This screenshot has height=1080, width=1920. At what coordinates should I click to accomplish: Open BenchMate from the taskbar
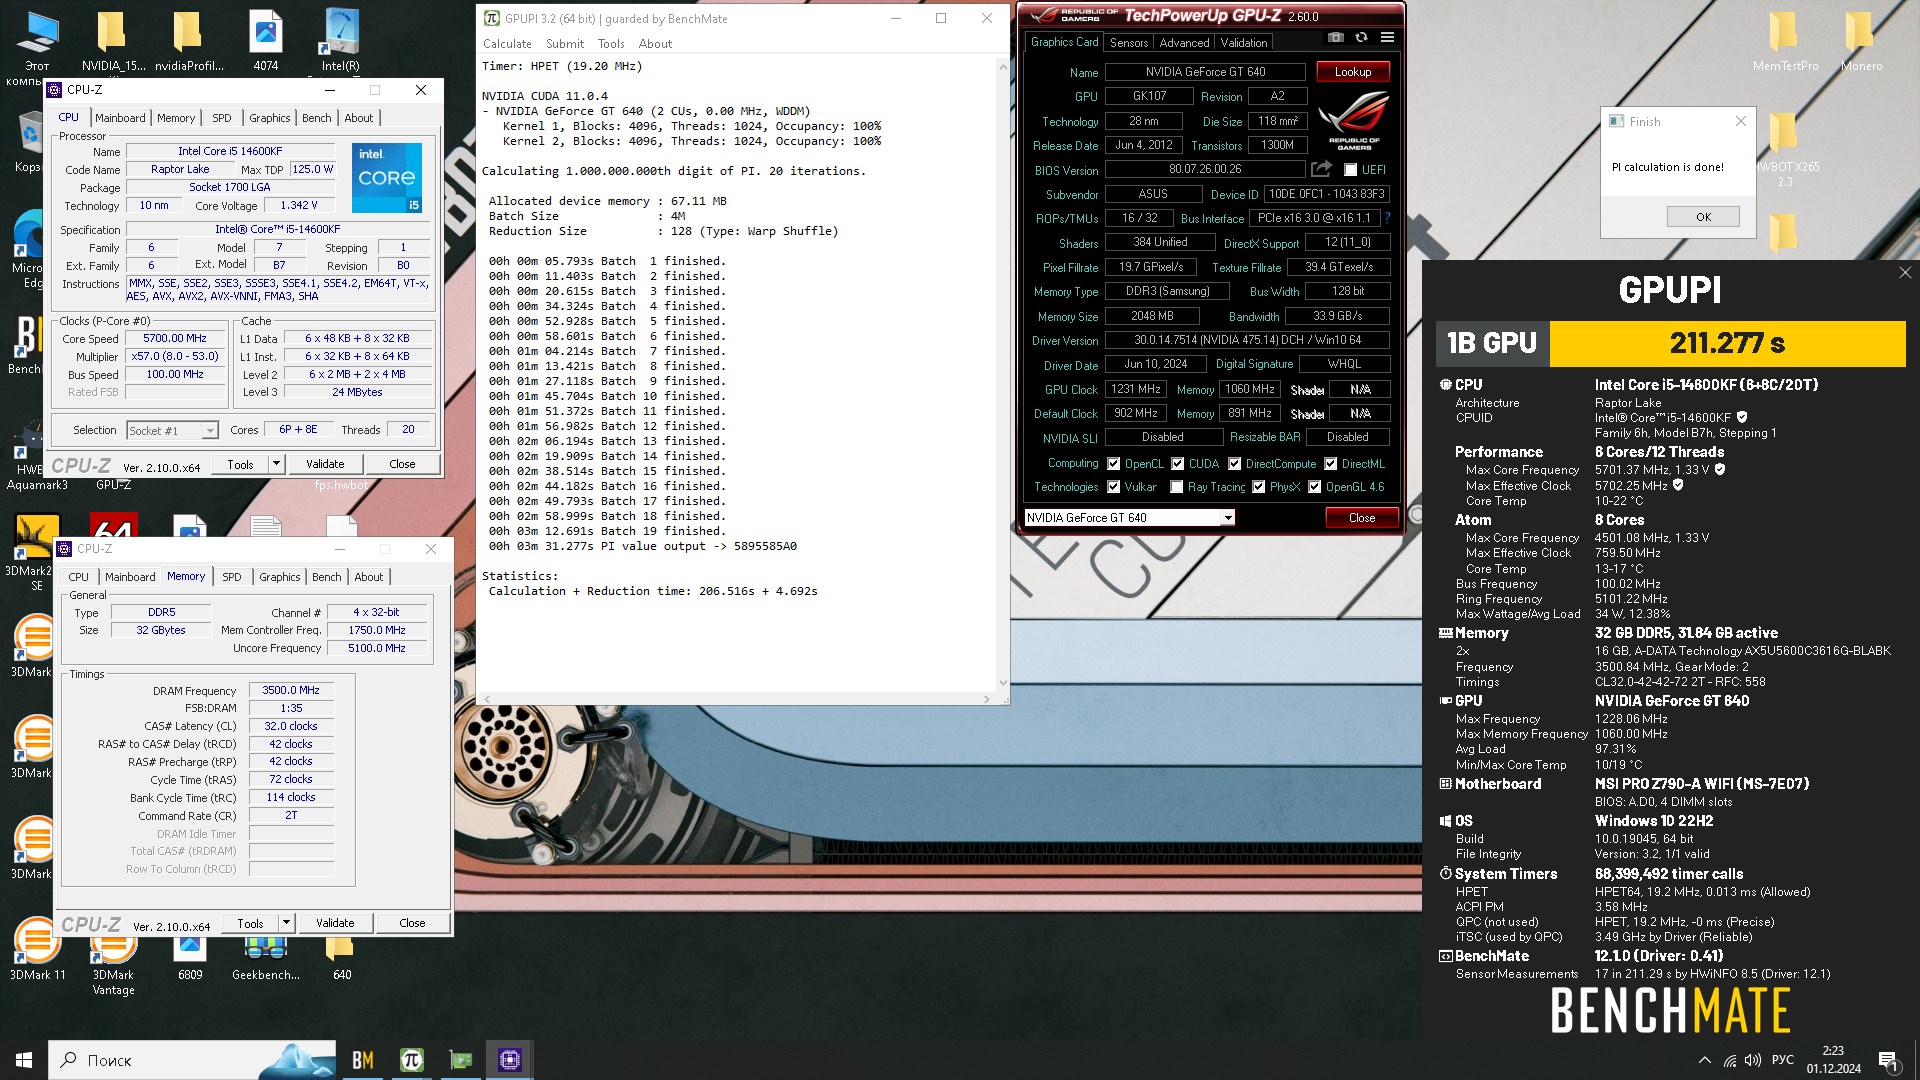point(363,1060)
